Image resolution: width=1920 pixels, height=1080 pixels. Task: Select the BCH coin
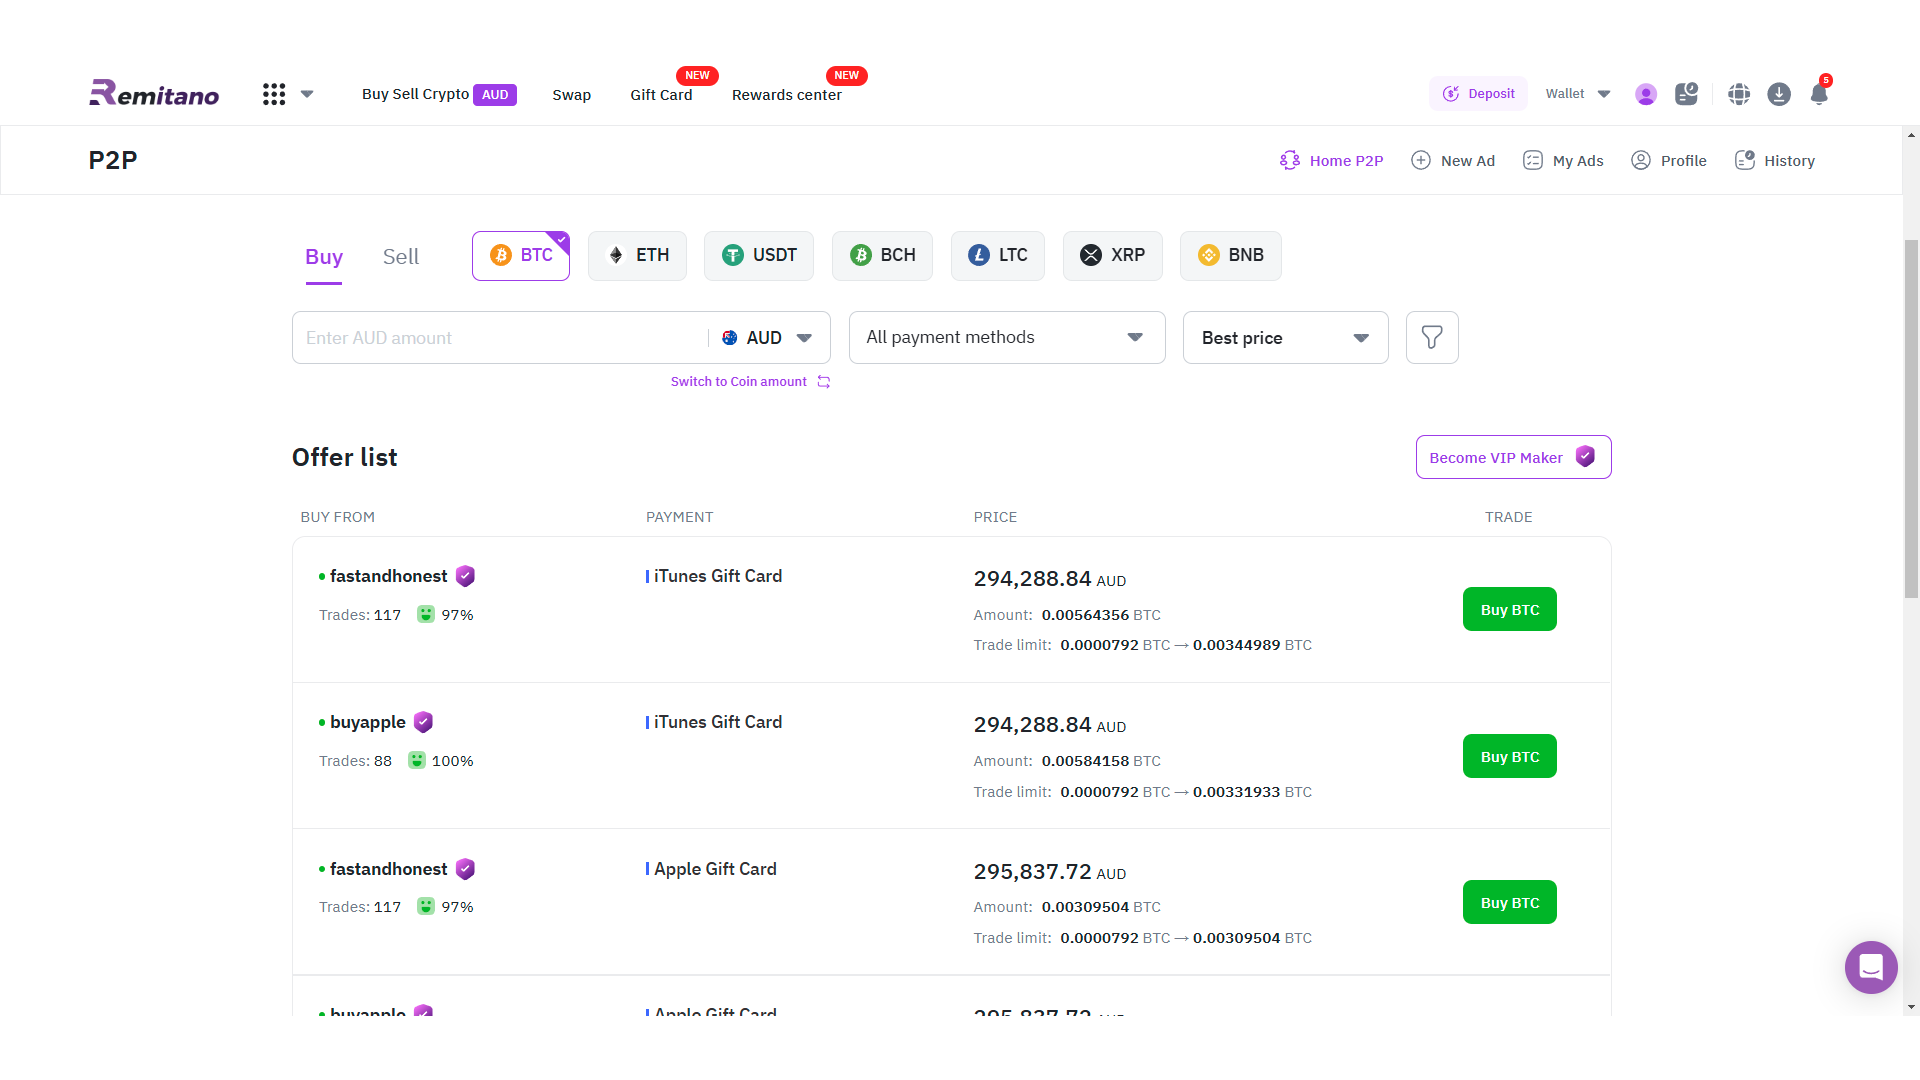point(882,256)
